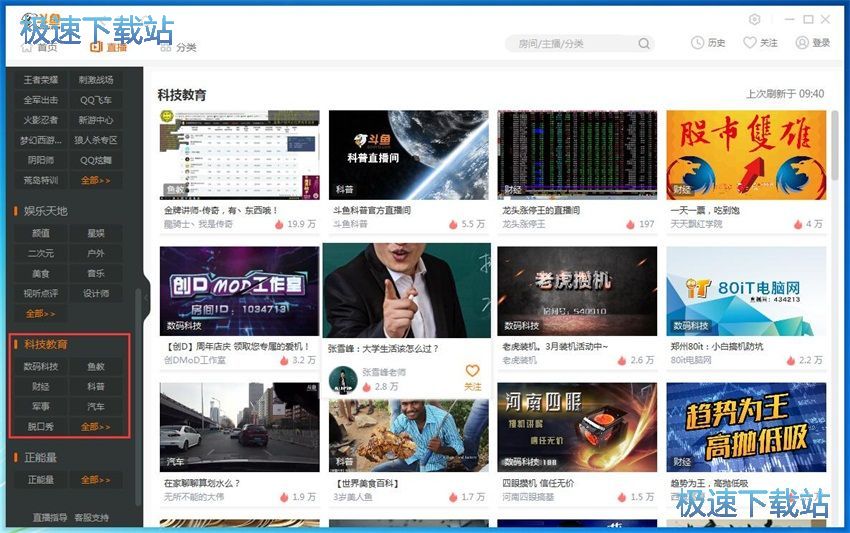This screenshot has height=533, width=850.
Task: Select 星娱 category
Action: point(96,234)
